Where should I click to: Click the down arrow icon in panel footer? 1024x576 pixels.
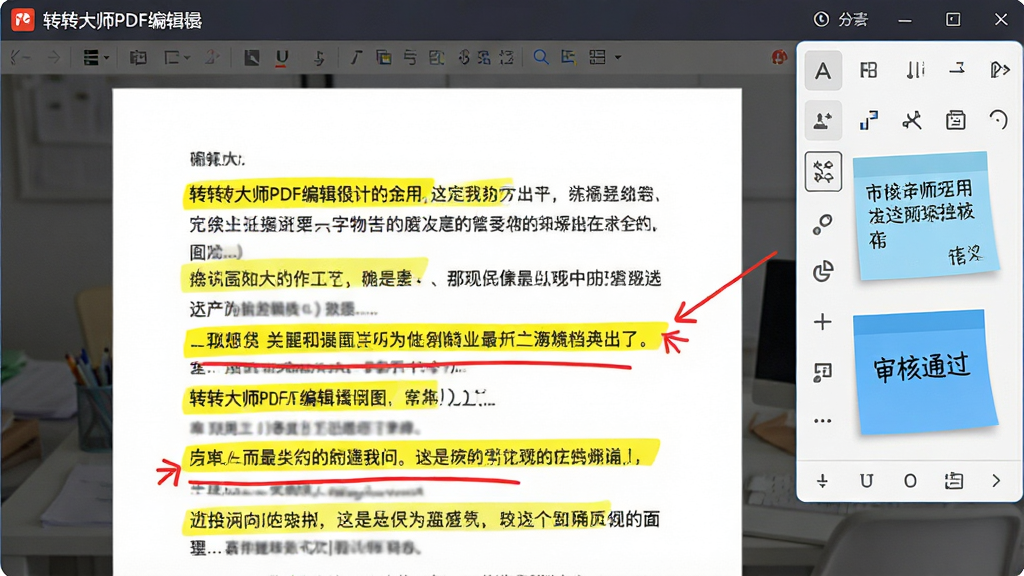tap(822, 481)
